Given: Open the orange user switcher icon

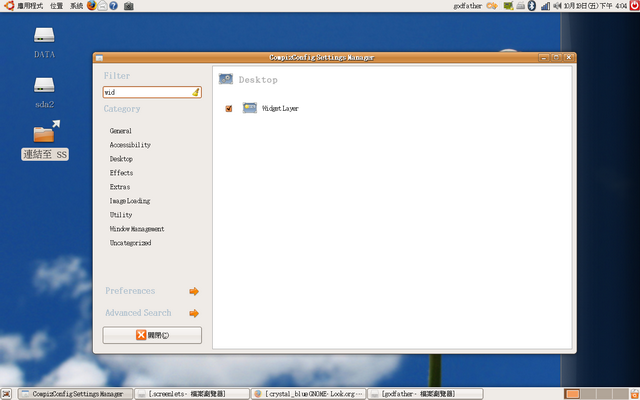Looking at the screenshot, I should (x=491, y=6).
